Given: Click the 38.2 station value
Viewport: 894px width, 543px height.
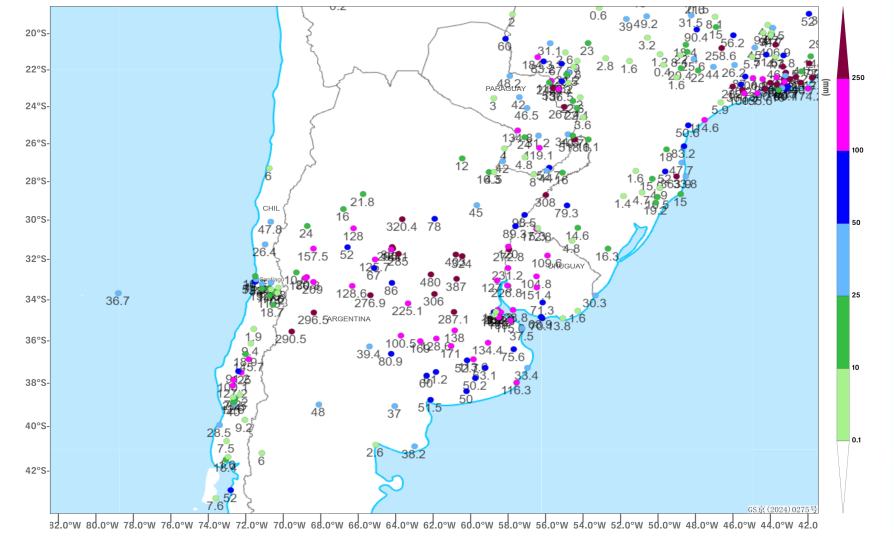Looking at the screenshot, I should pos(413,455).
